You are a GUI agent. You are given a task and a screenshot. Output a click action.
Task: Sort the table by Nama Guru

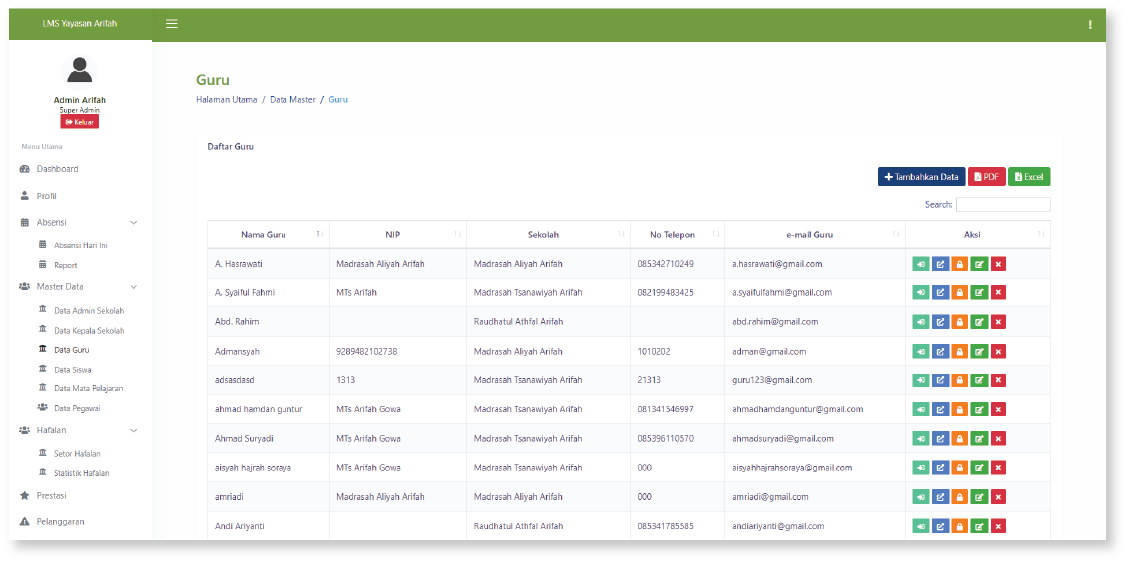pos(268,235)
